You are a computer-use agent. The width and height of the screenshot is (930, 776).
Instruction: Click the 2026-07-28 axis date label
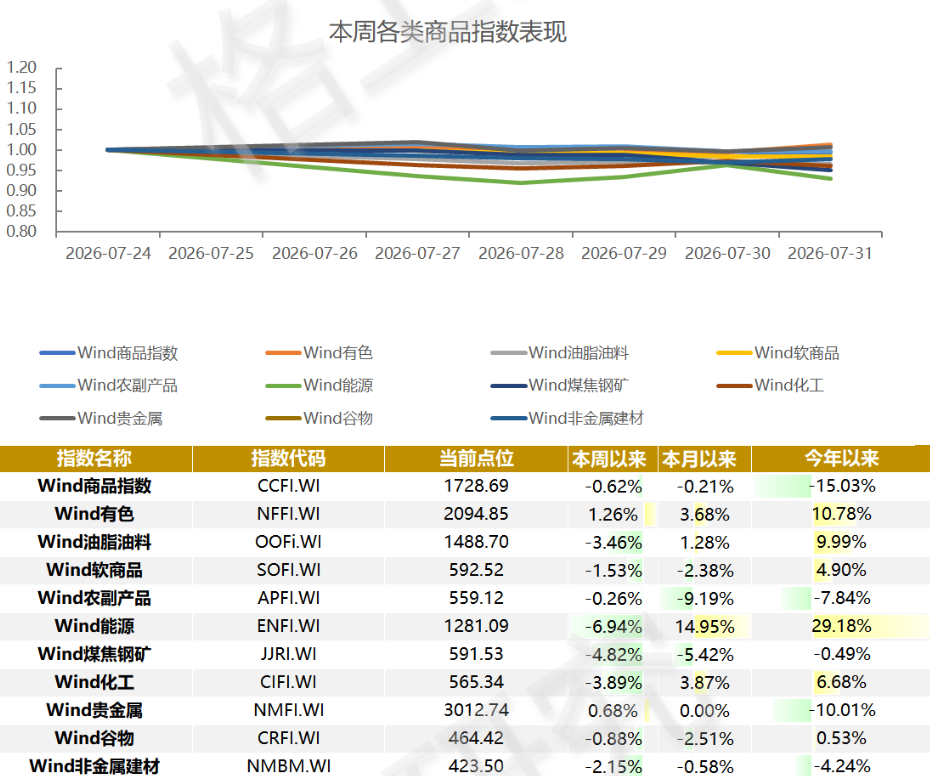521,253
